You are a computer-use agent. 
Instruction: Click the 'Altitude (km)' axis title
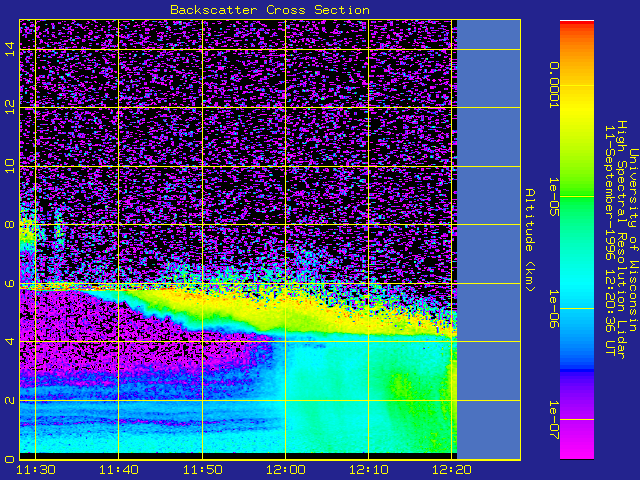coord(529,240)
